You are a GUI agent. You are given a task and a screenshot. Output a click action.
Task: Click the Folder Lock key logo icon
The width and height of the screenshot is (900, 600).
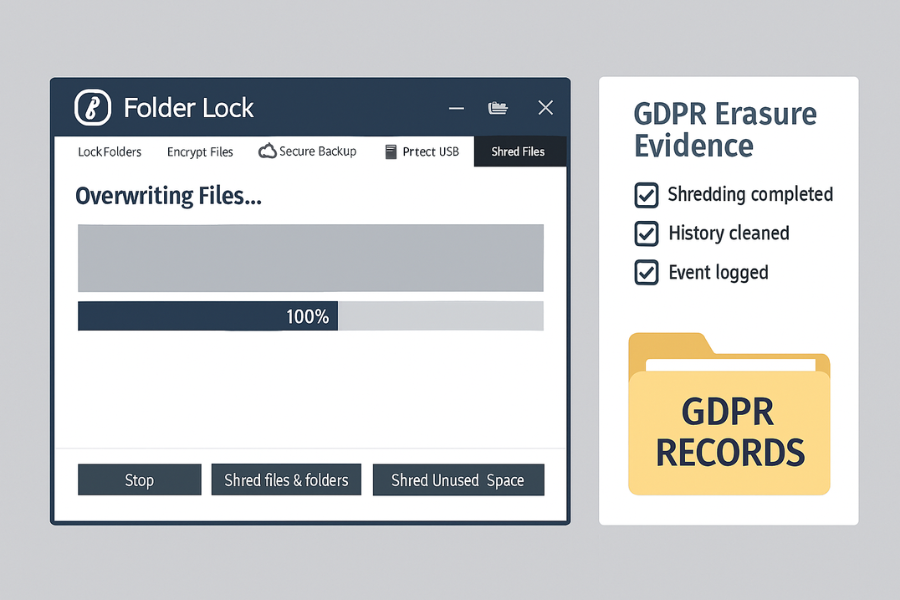point(93,107)
